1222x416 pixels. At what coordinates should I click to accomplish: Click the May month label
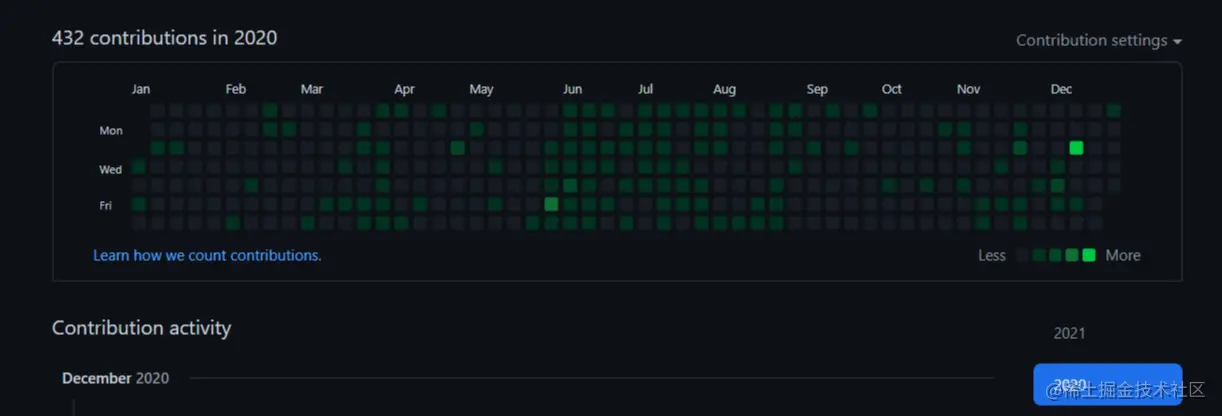coord(481,89)
